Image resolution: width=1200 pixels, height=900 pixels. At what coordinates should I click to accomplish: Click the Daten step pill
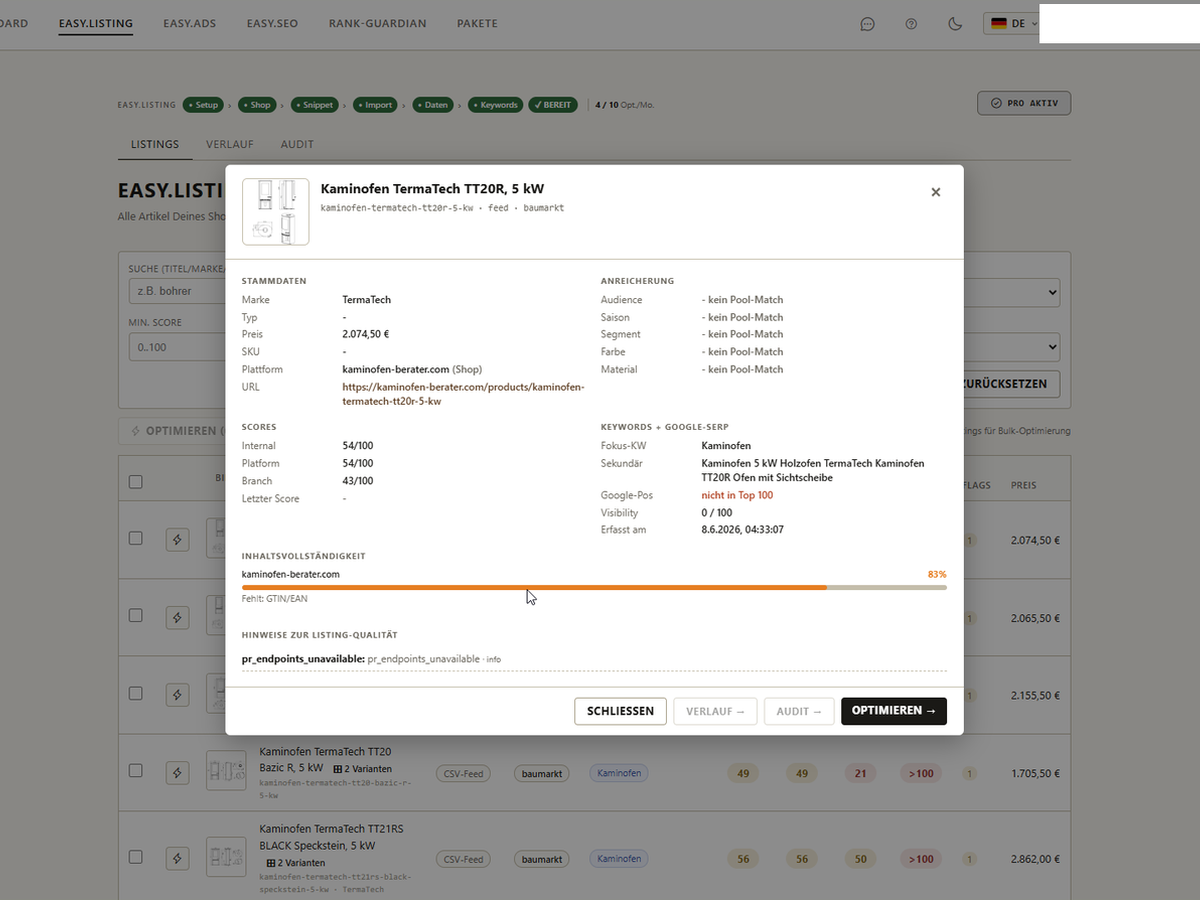pos(434,104)
